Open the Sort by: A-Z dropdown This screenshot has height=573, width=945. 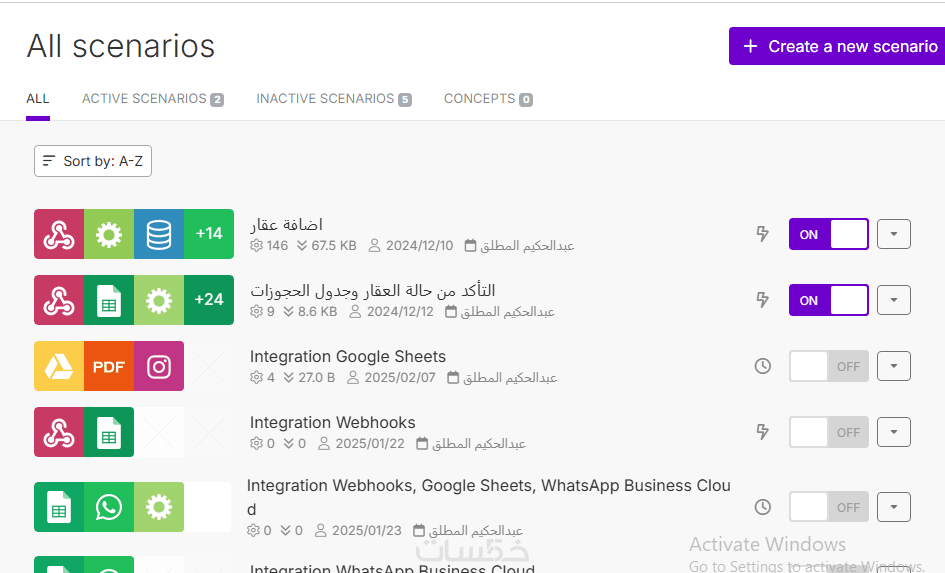coord(93,161)
